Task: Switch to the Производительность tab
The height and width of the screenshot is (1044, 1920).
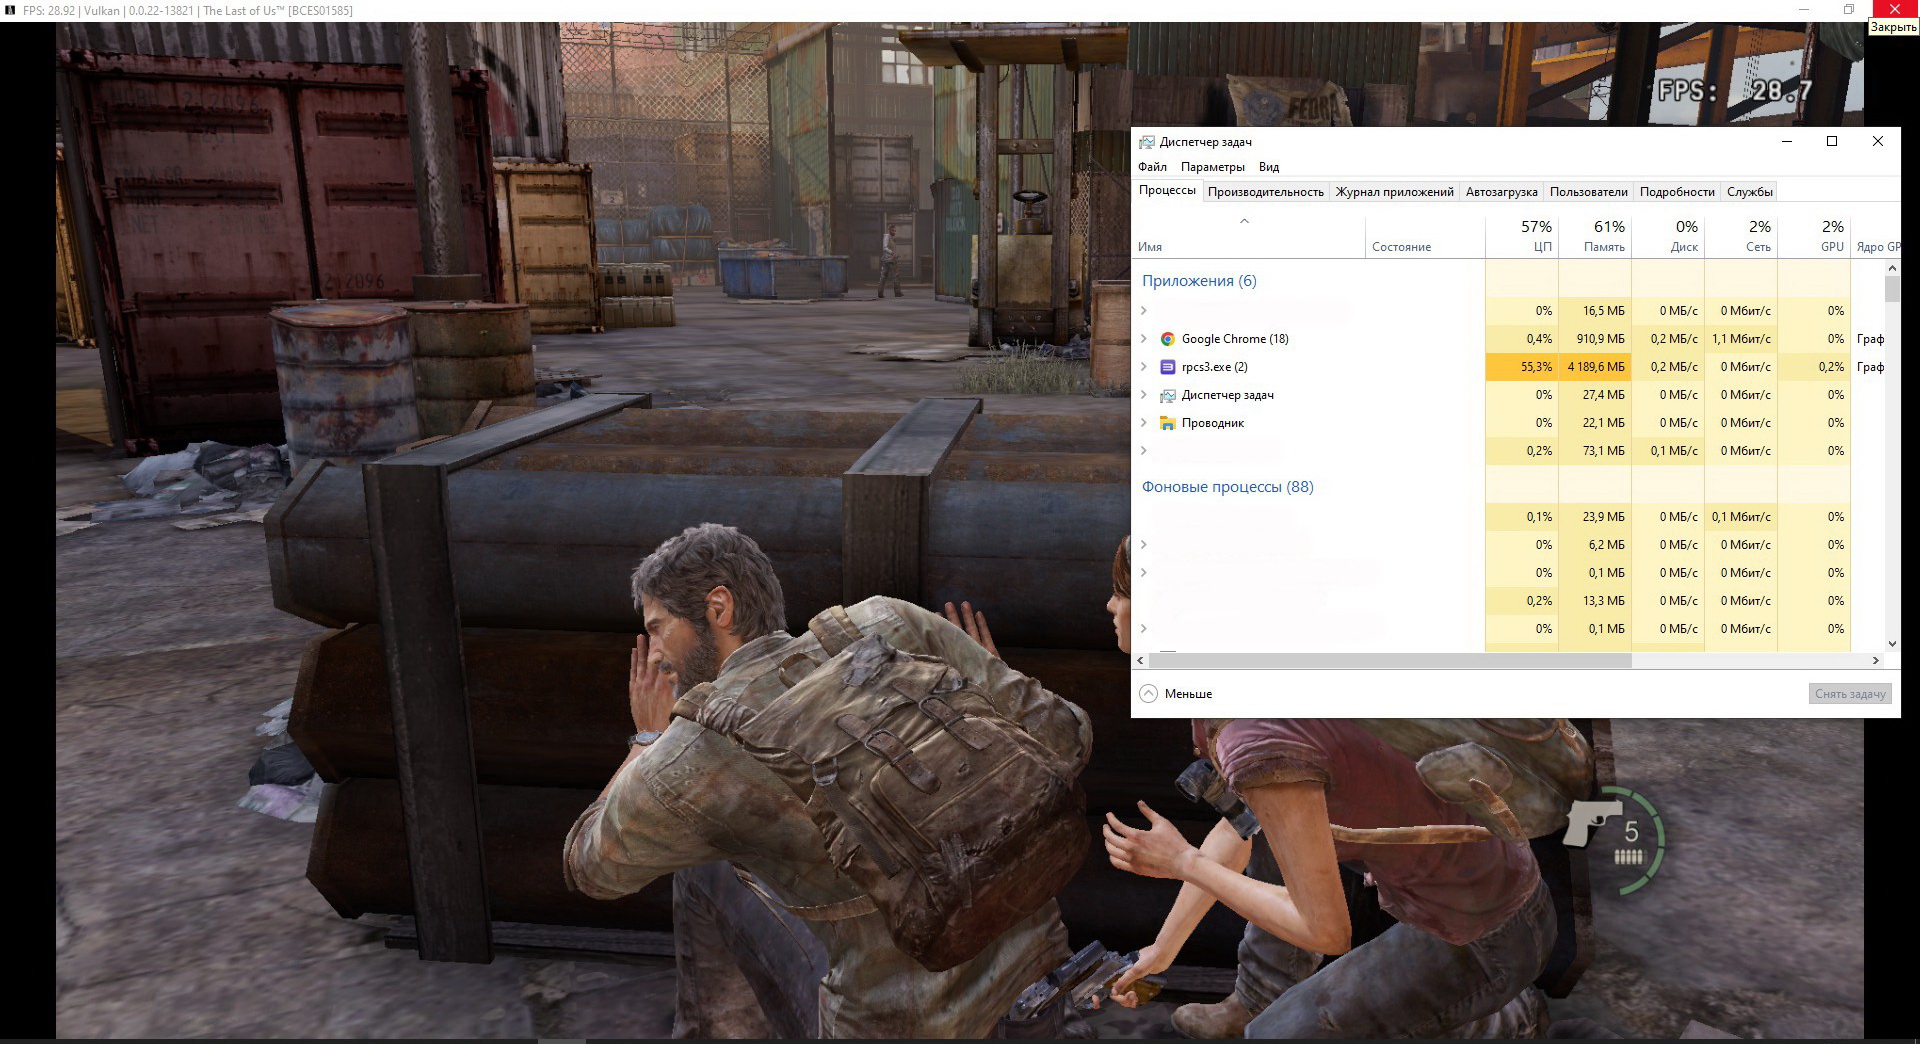Action: click(1265, 192)
